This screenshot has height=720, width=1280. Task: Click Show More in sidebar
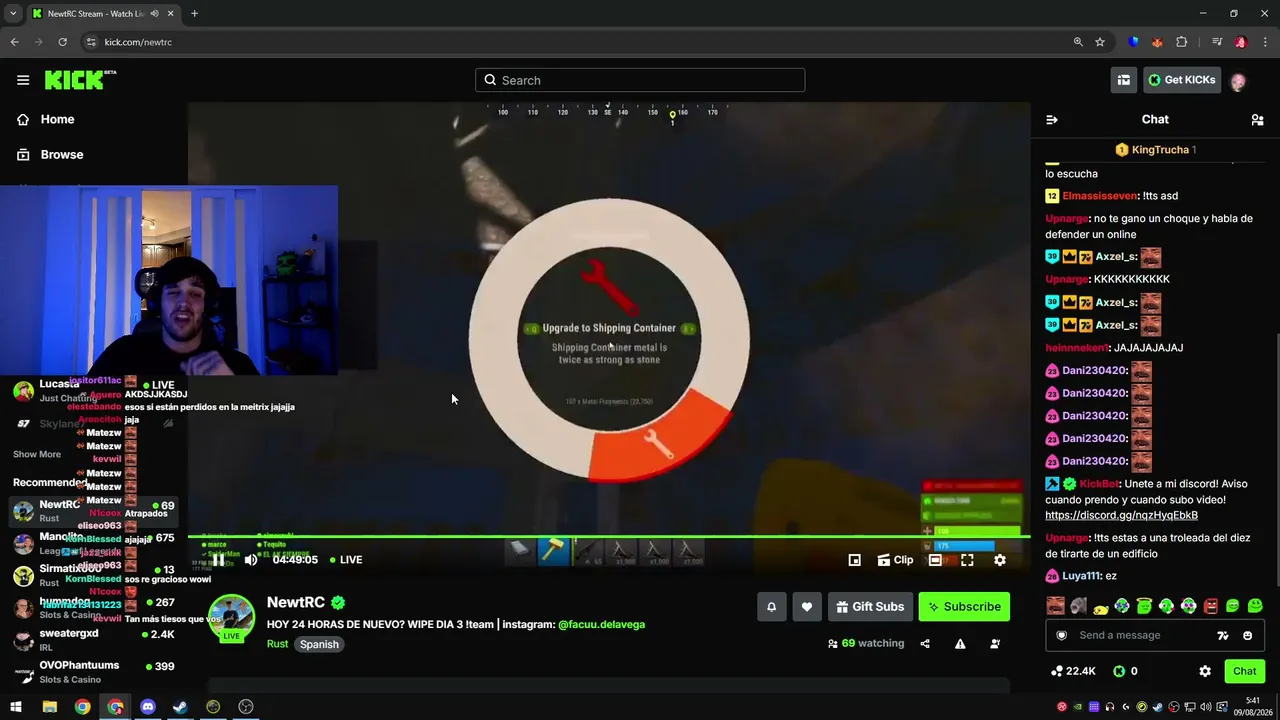(x=37, y=454)
